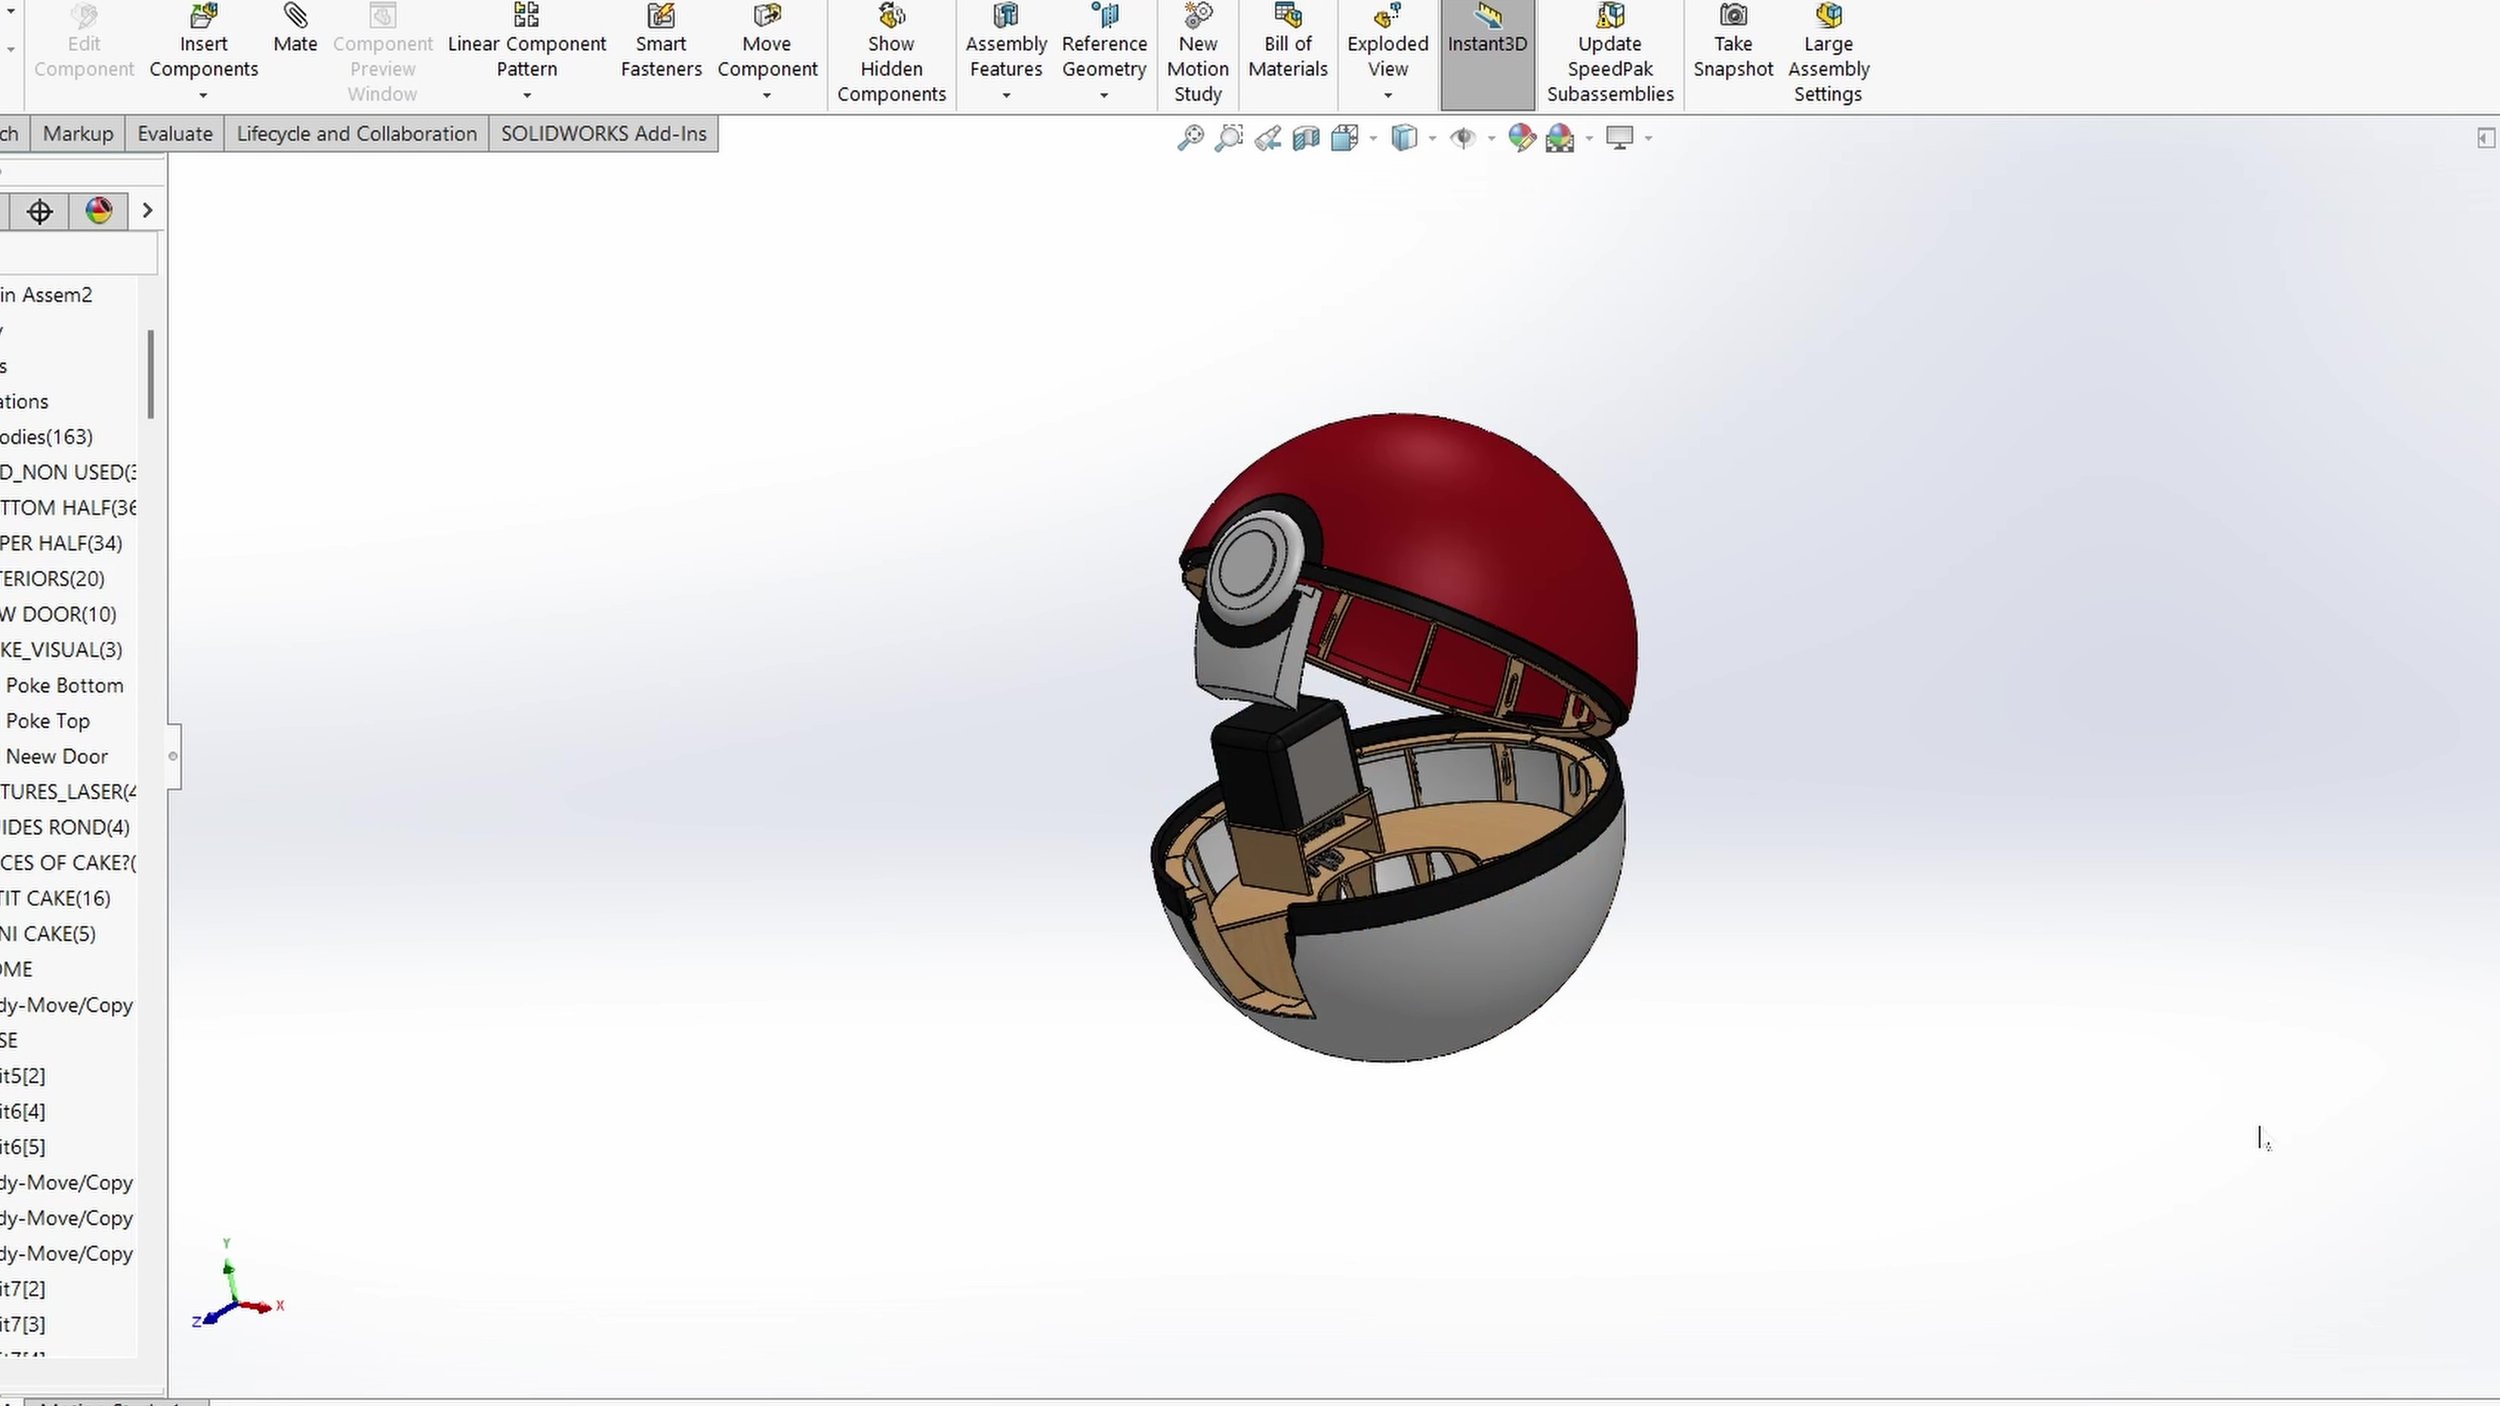Click the Edit Appearance icon

coord(1521,138)
